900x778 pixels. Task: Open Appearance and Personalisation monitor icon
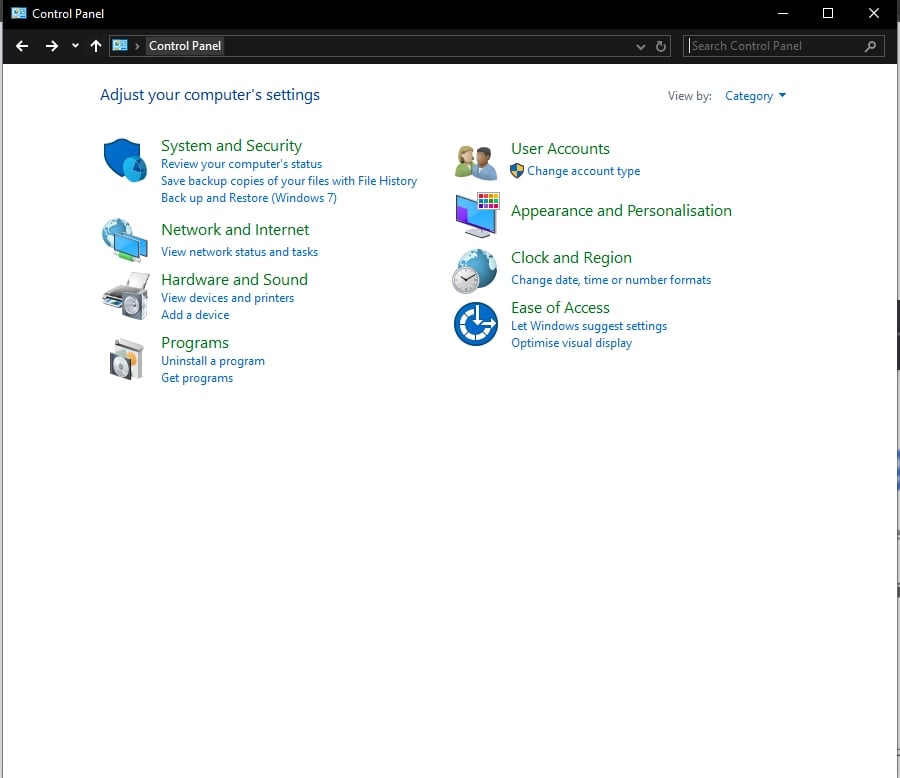click(477, 215)
